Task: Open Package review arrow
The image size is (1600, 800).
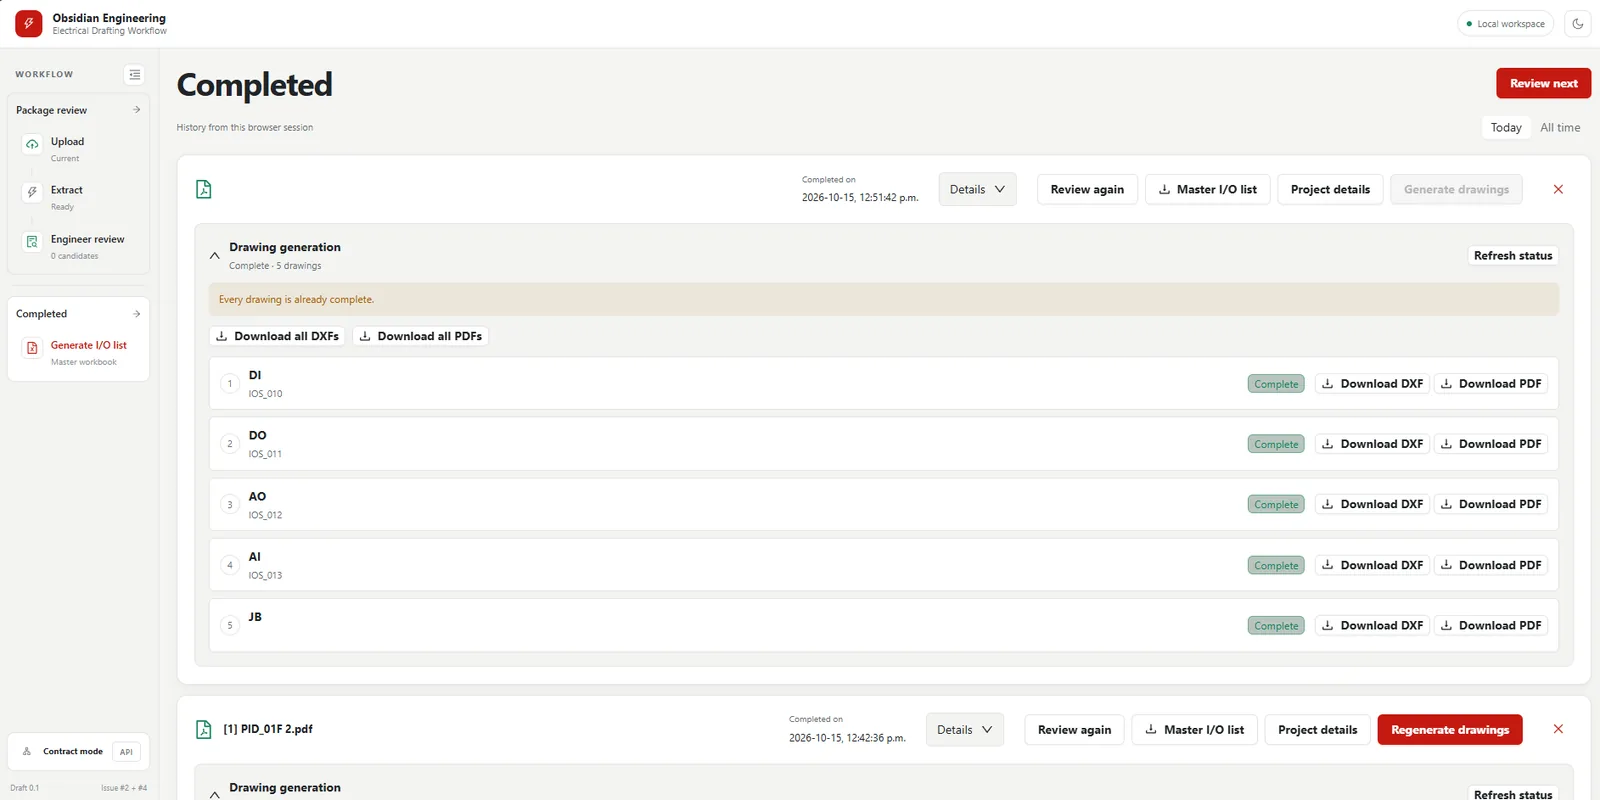Action: [137, 110]
